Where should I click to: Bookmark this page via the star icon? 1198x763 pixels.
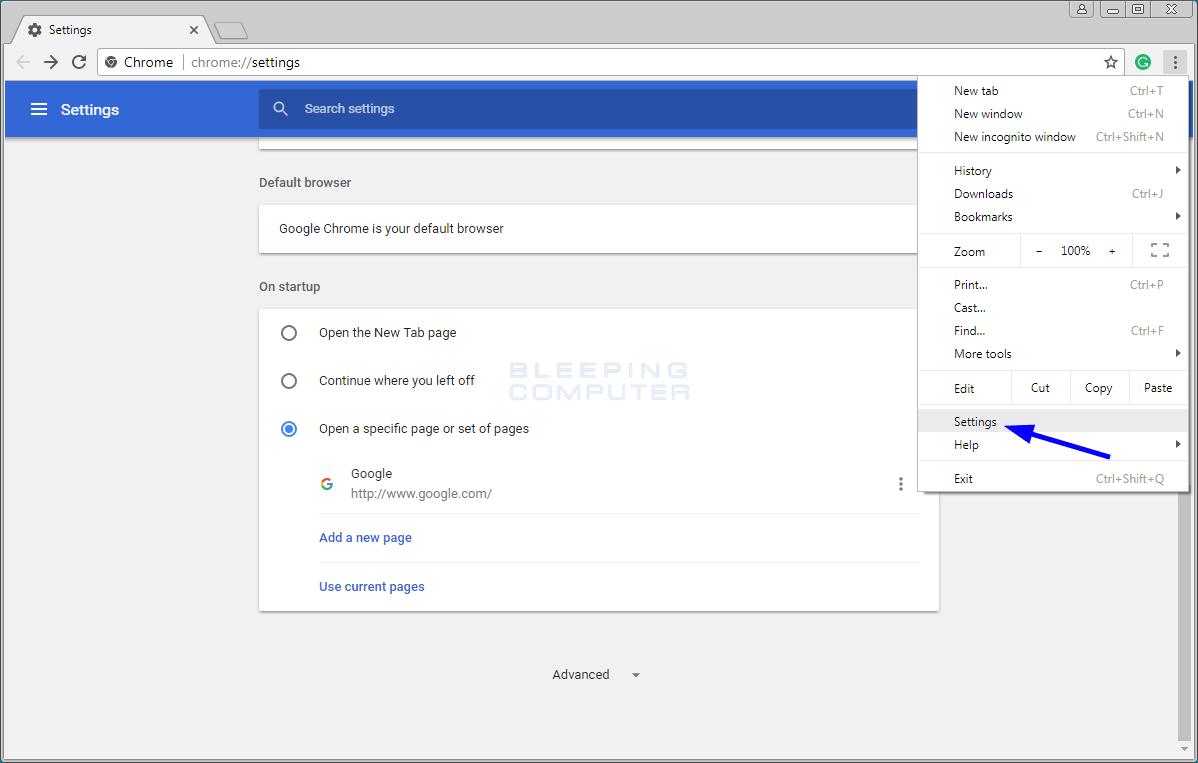pos(1111,62)
